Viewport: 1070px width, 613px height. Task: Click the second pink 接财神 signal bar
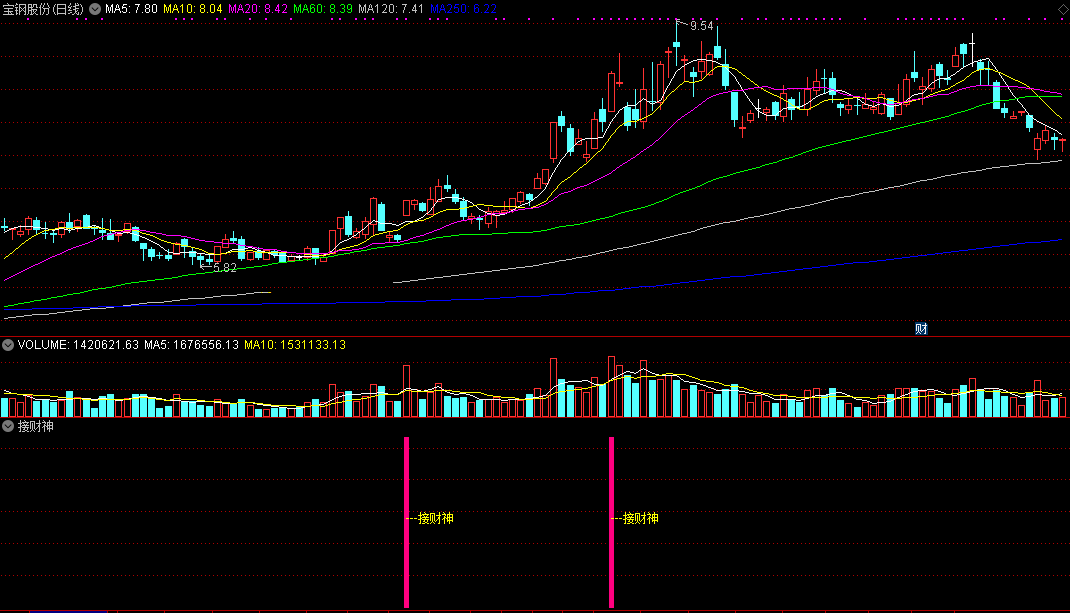pos(611,522)
